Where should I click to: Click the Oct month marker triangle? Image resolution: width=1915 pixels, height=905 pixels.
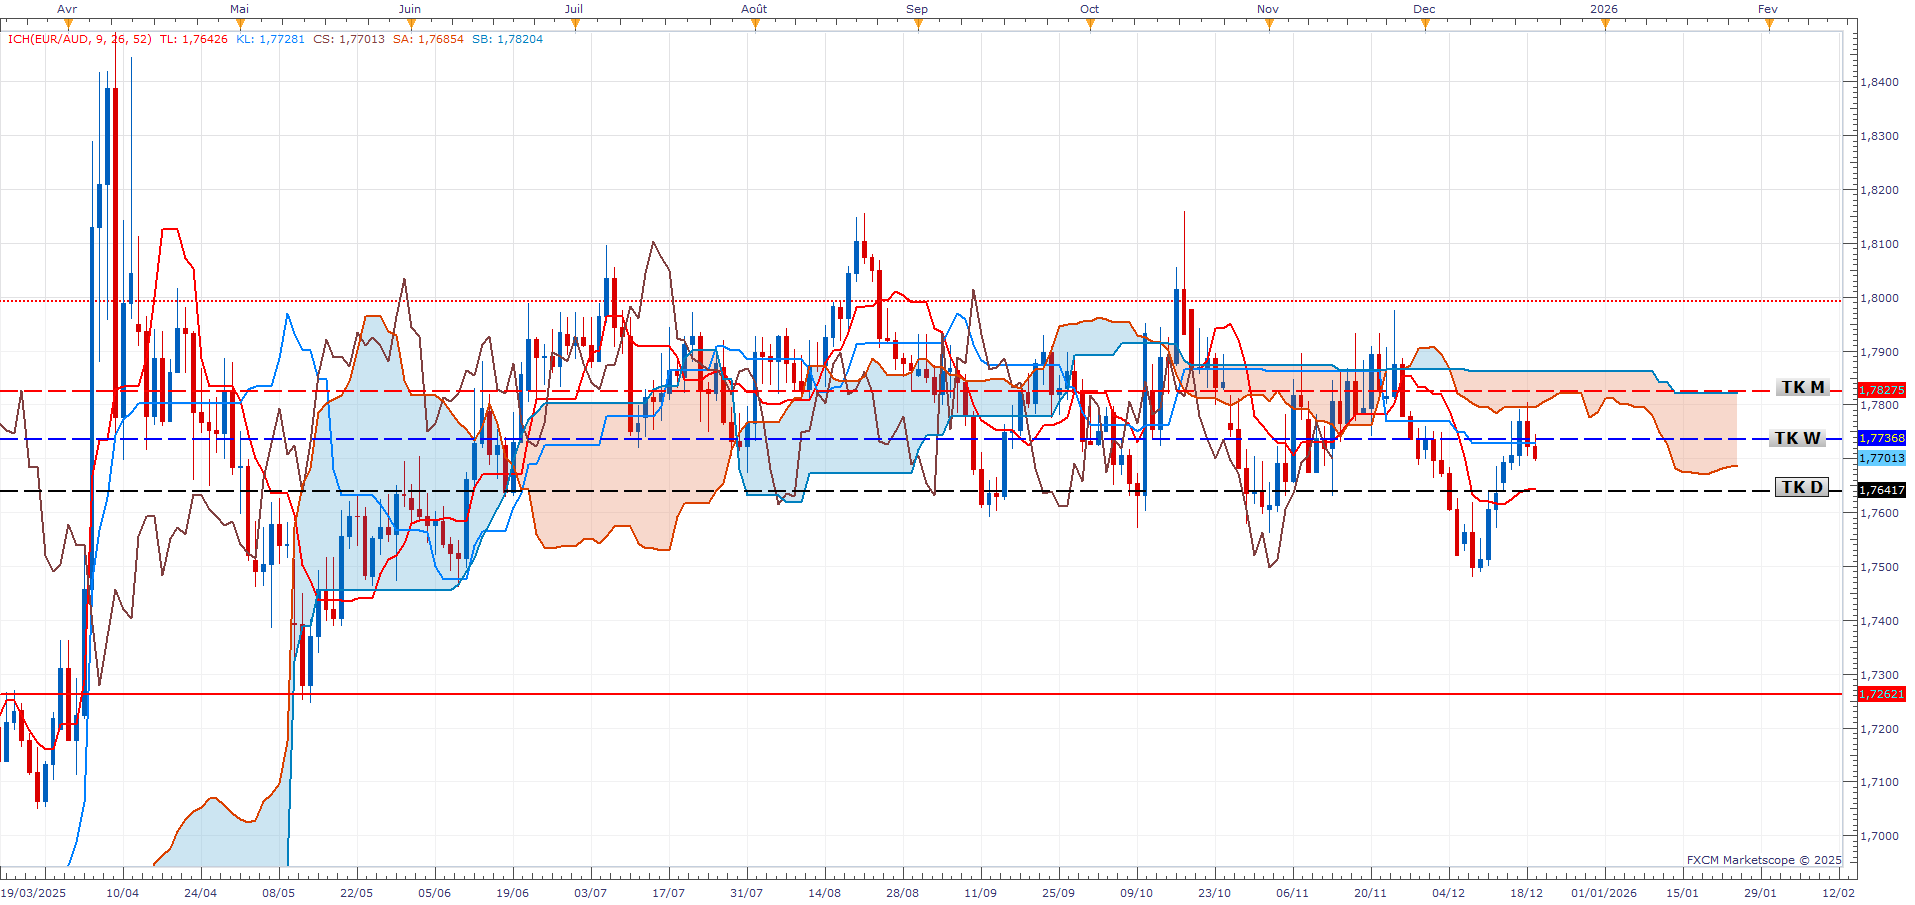pyautogui.click(x=1090, y=25)
